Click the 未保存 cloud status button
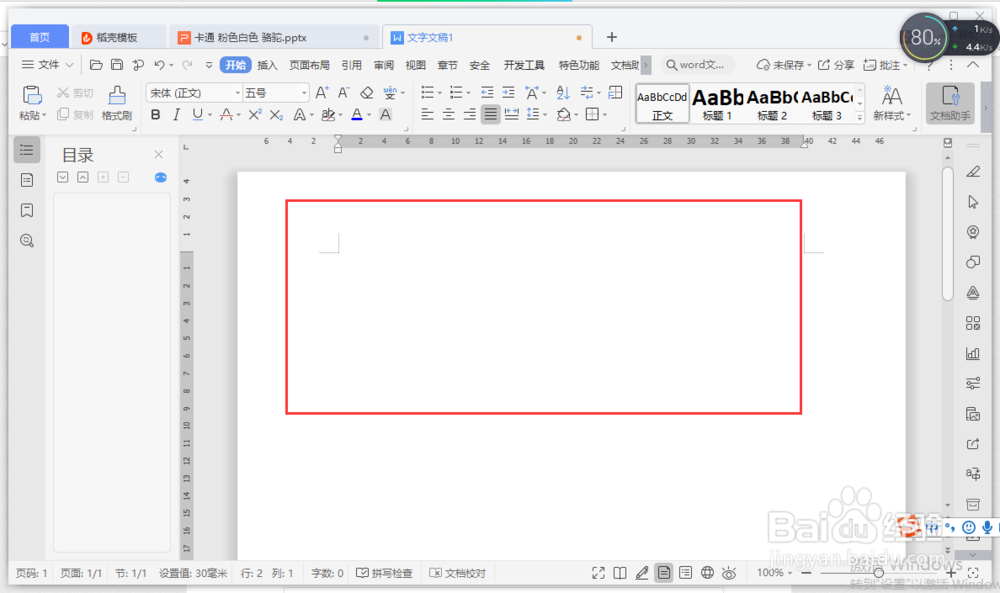The image size is (1000, 593). (784, 65)
